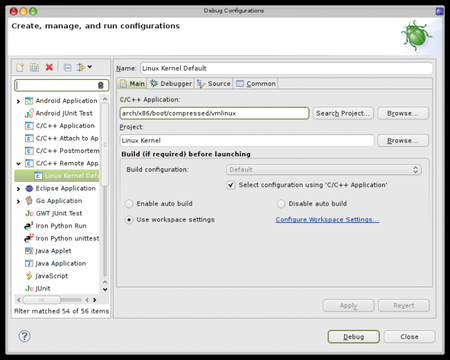Click the Duplicate configuration icon

[34, 68]
